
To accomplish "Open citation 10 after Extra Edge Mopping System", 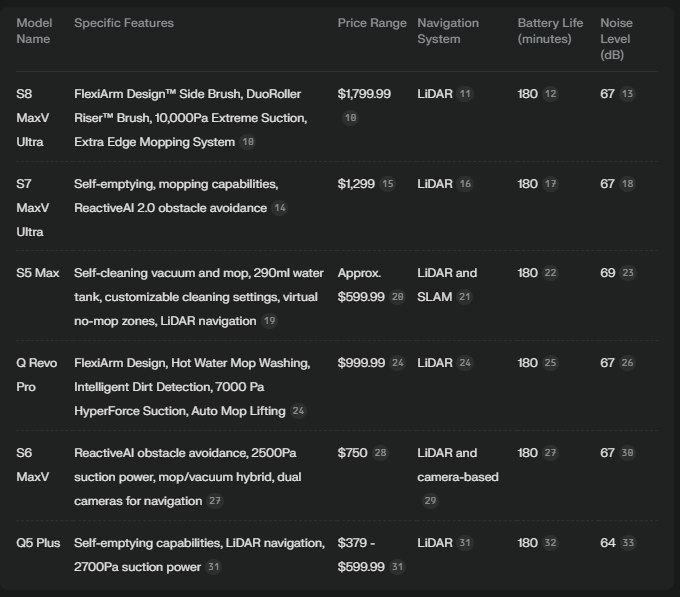I will pyautogui.click(x=248, y=142).
